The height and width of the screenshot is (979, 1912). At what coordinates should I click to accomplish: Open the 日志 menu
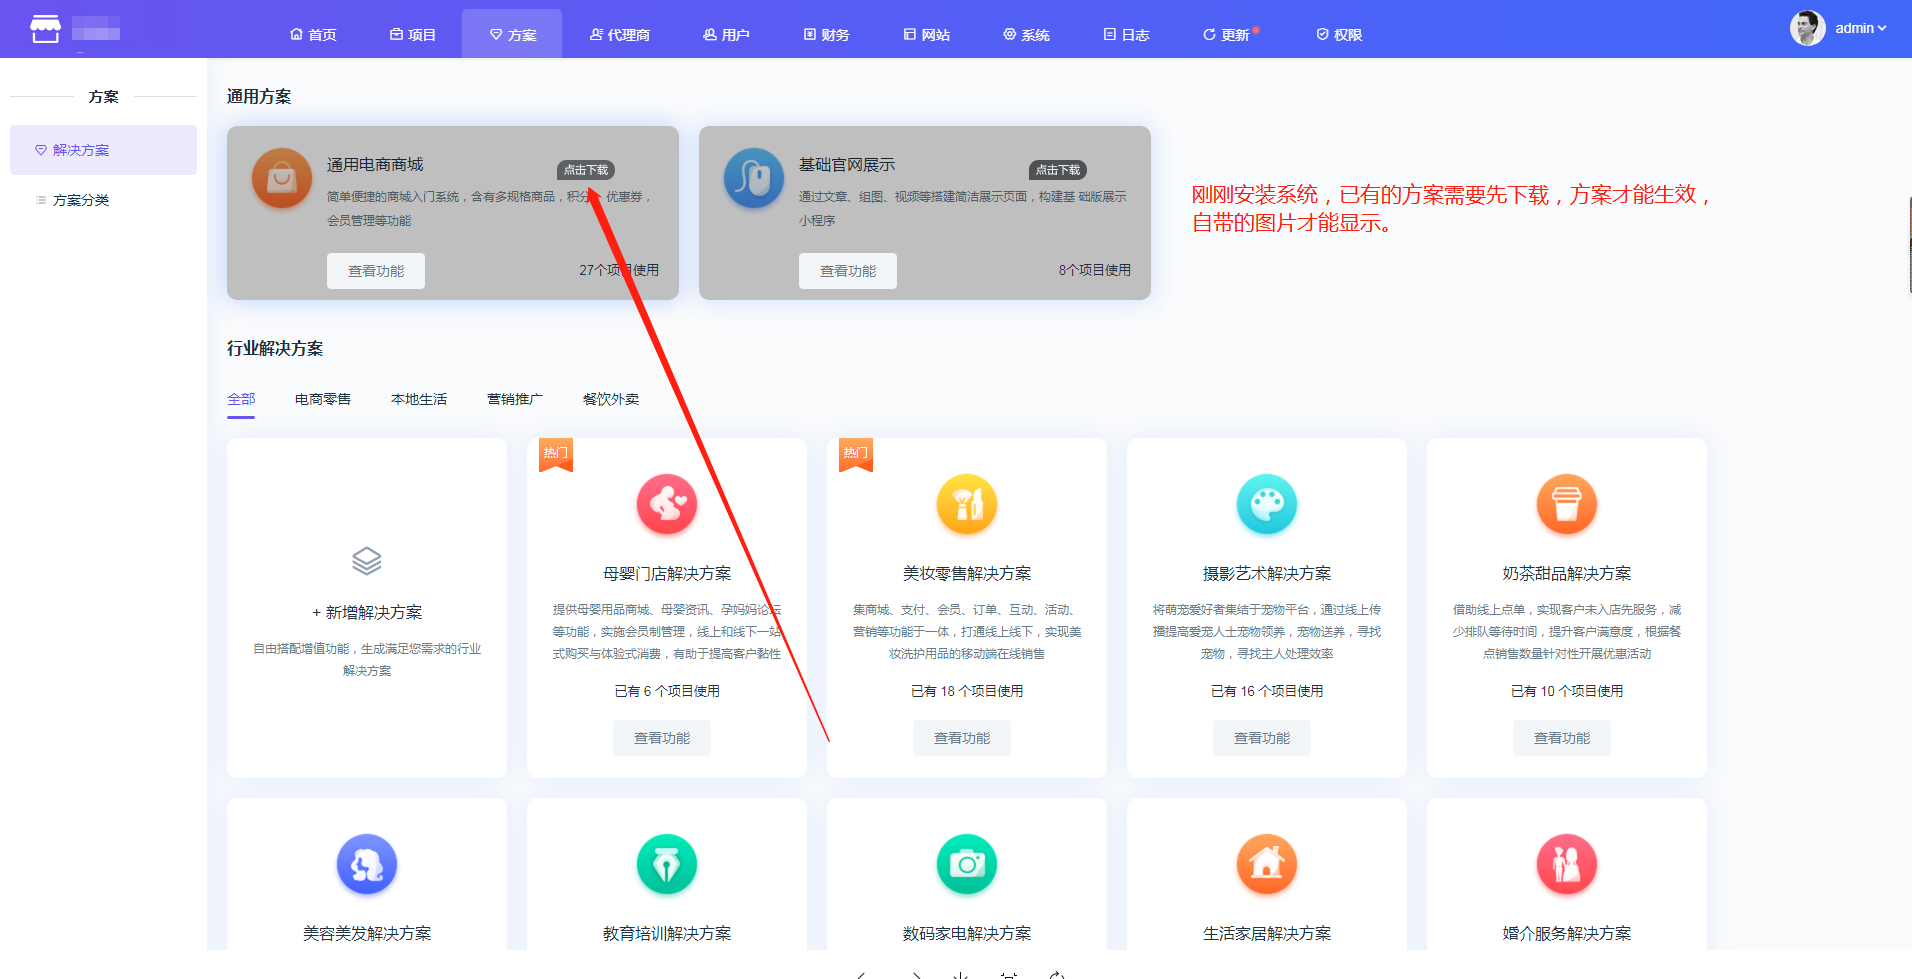tap(1126, 35)
